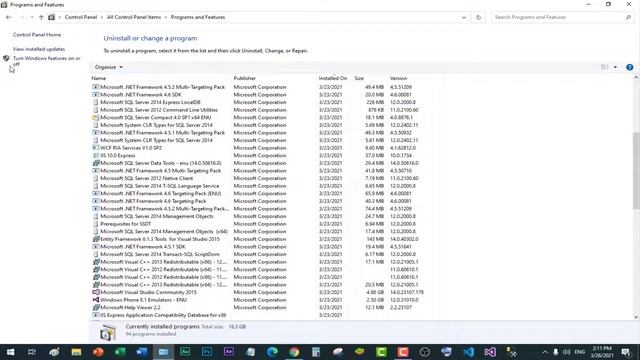Open the green Camtasia taskbar icon
This screenshot has width=640, height=360.
pos(381,352)
